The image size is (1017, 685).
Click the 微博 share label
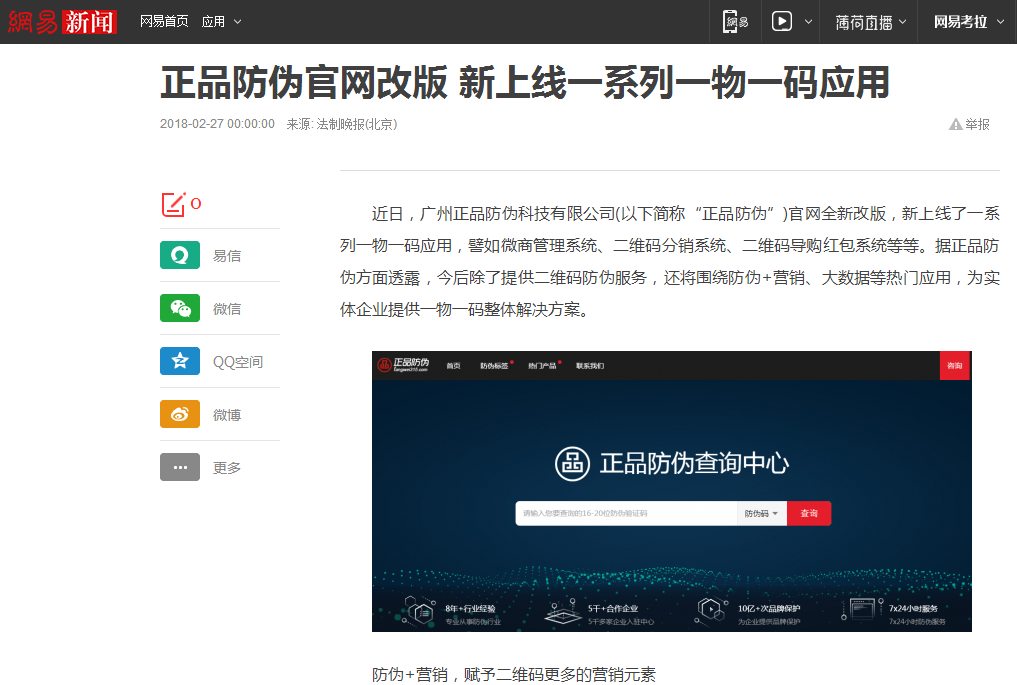[x=227, y=415]
